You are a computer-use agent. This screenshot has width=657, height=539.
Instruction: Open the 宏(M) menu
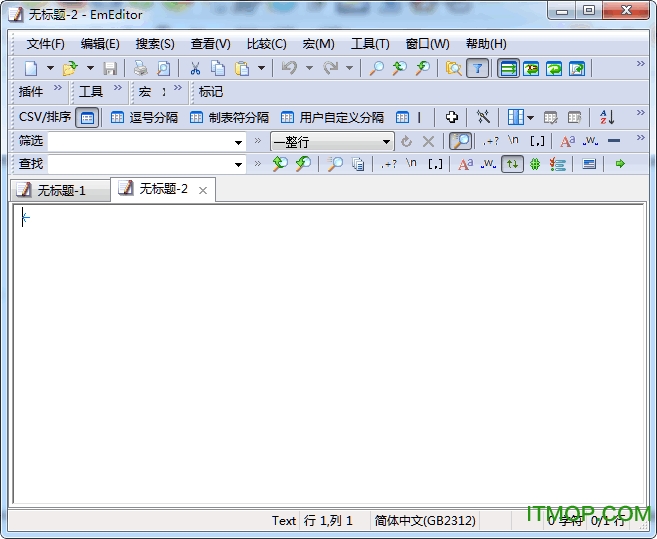318,44
